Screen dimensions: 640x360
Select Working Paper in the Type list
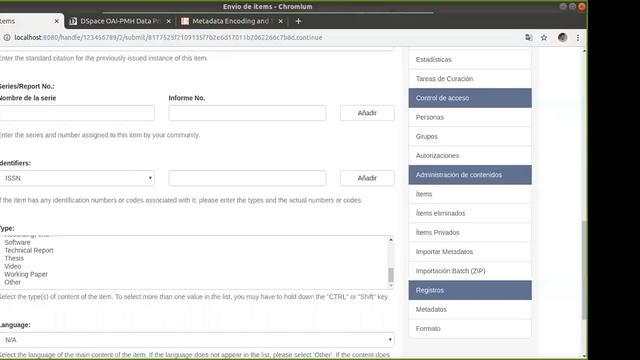coord(26,274)
